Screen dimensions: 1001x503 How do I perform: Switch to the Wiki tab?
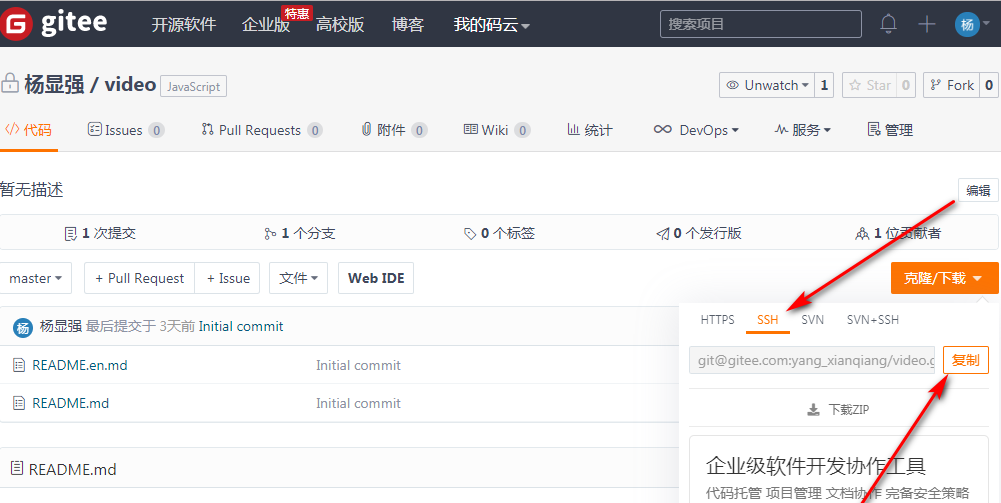click(x=497, y=130)
